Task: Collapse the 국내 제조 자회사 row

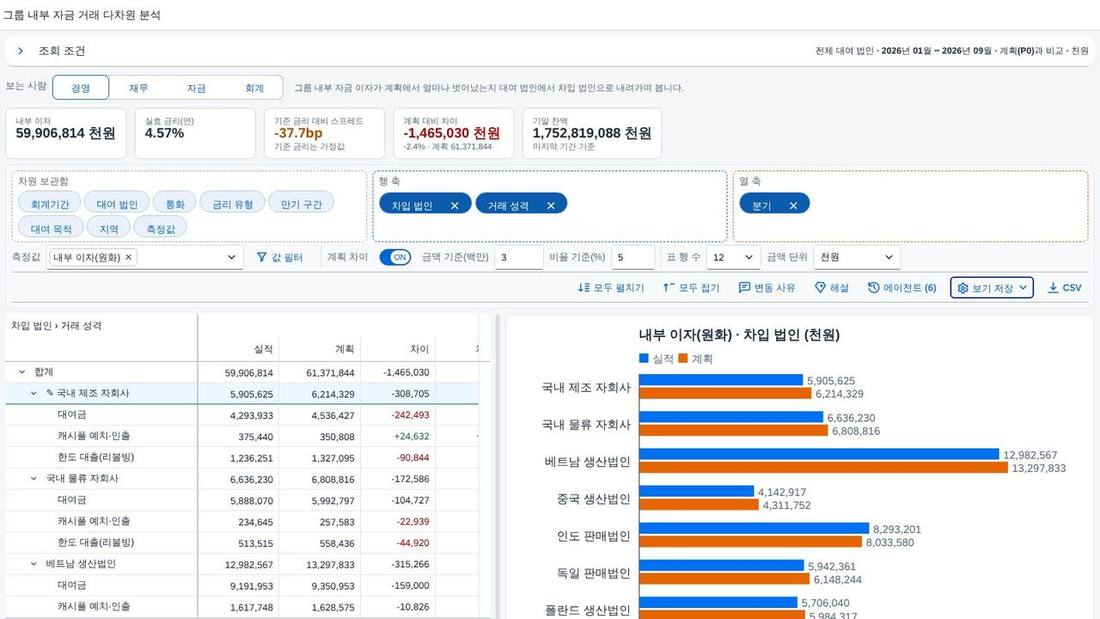Action: 33,393
